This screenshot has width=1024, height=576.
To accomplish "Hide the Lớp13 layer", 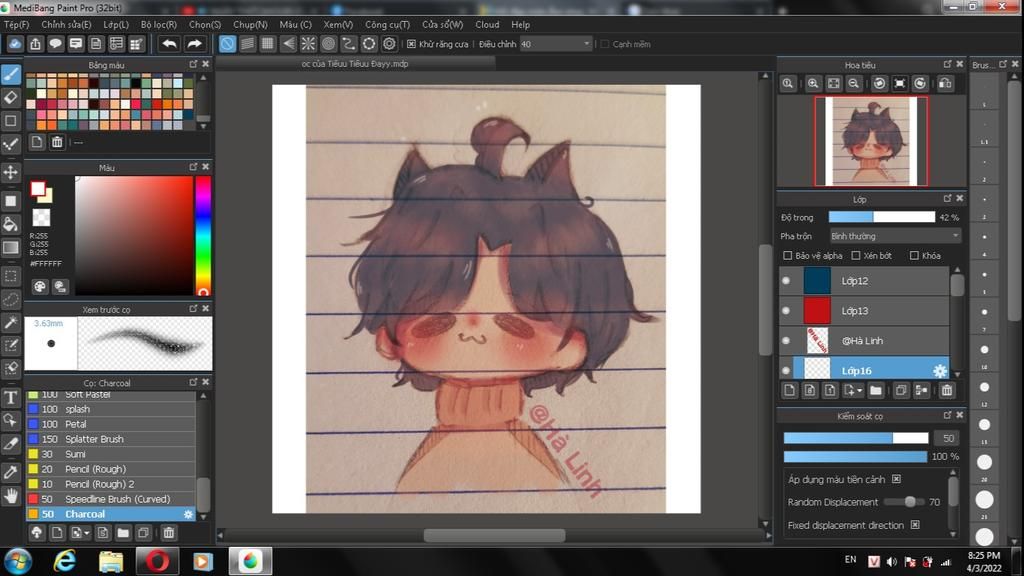I will [x=786, y=311].
